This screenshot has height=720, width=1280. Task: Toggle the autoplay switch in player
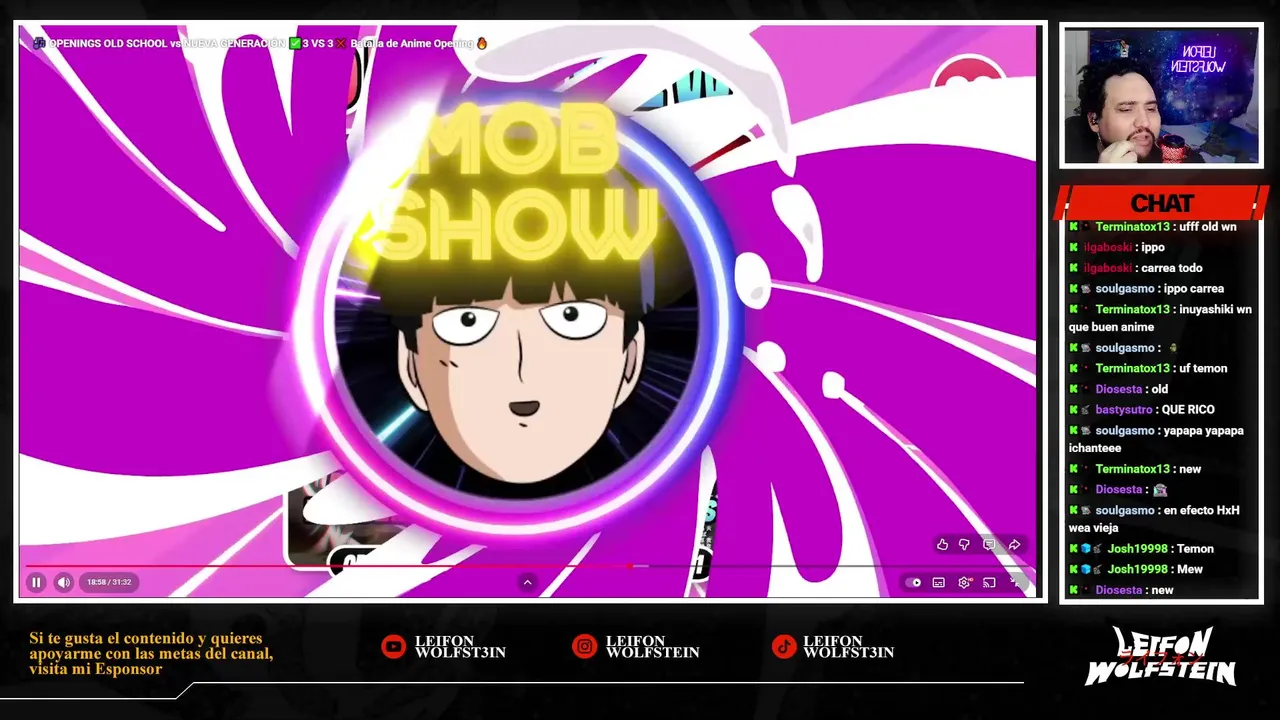(913, 582)
